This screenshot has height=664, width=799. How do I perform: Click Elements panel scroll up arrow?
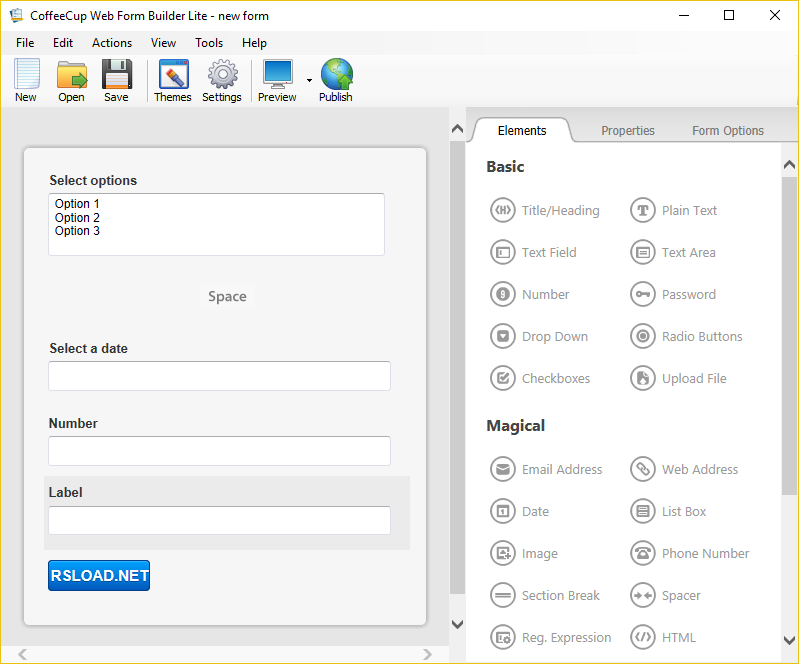click(789, 165)
